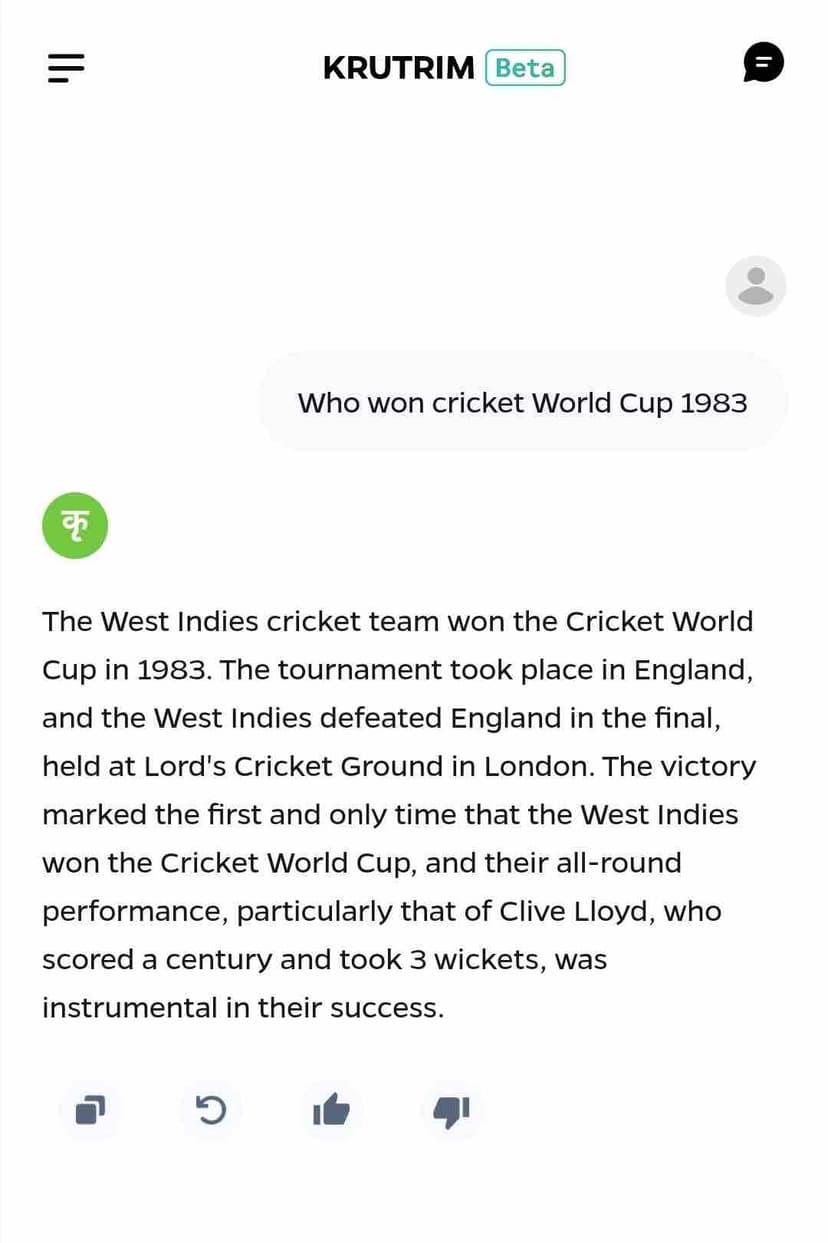Viewport: 828px width, 1243px height.
Task: Click the word "London" in the response
Action: [x=539, y=767]
